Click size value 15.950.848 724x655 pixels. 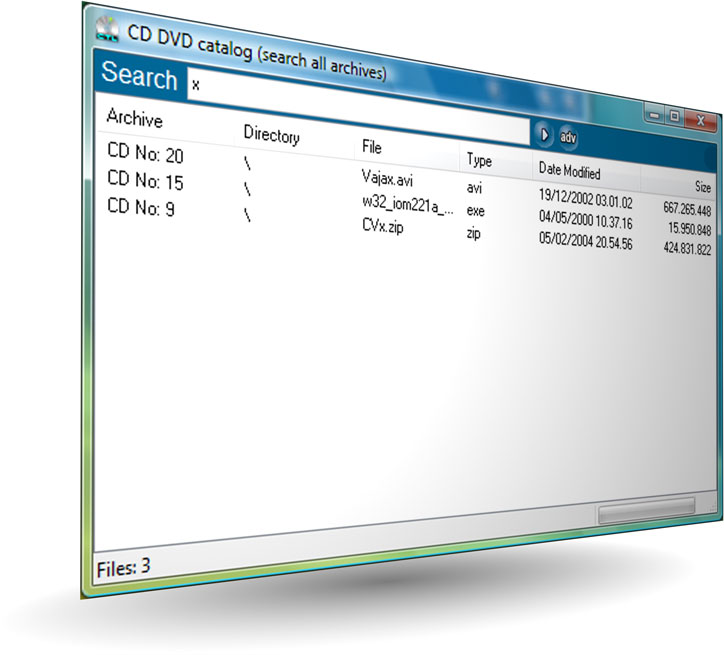tap(689, 228)
